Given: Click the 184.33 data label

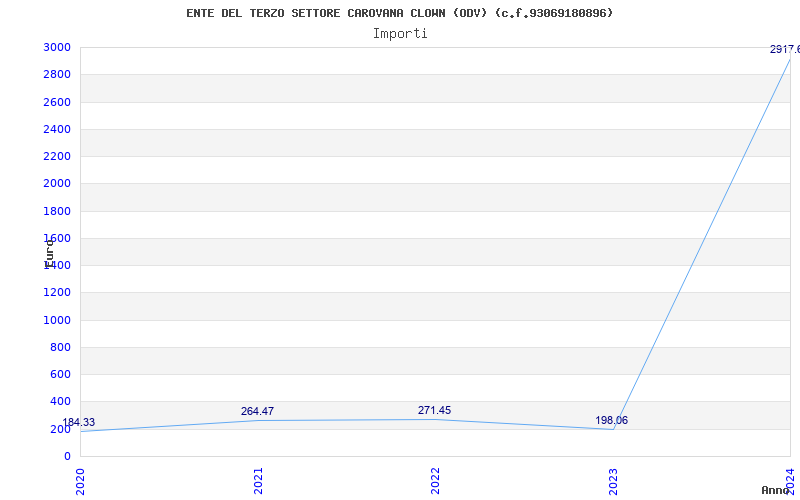Looking at the screenshot, I should [79, 423].
